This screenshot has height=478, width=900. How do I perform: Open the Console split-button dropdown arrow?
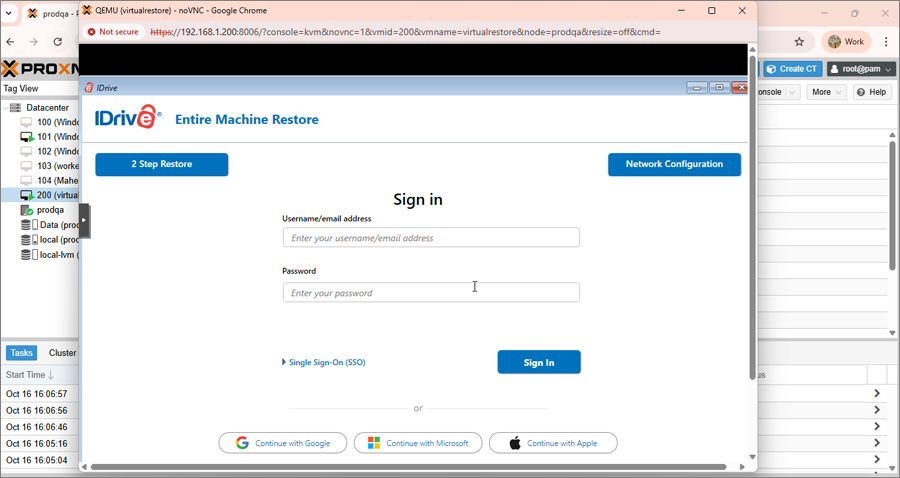pyautogui.click(x=793, y=92)
